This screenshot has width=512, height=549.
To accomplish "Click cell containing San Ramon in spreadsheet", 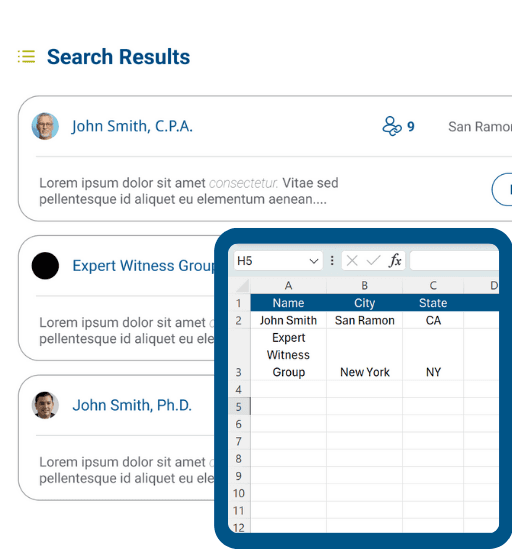I will (364, 320).
